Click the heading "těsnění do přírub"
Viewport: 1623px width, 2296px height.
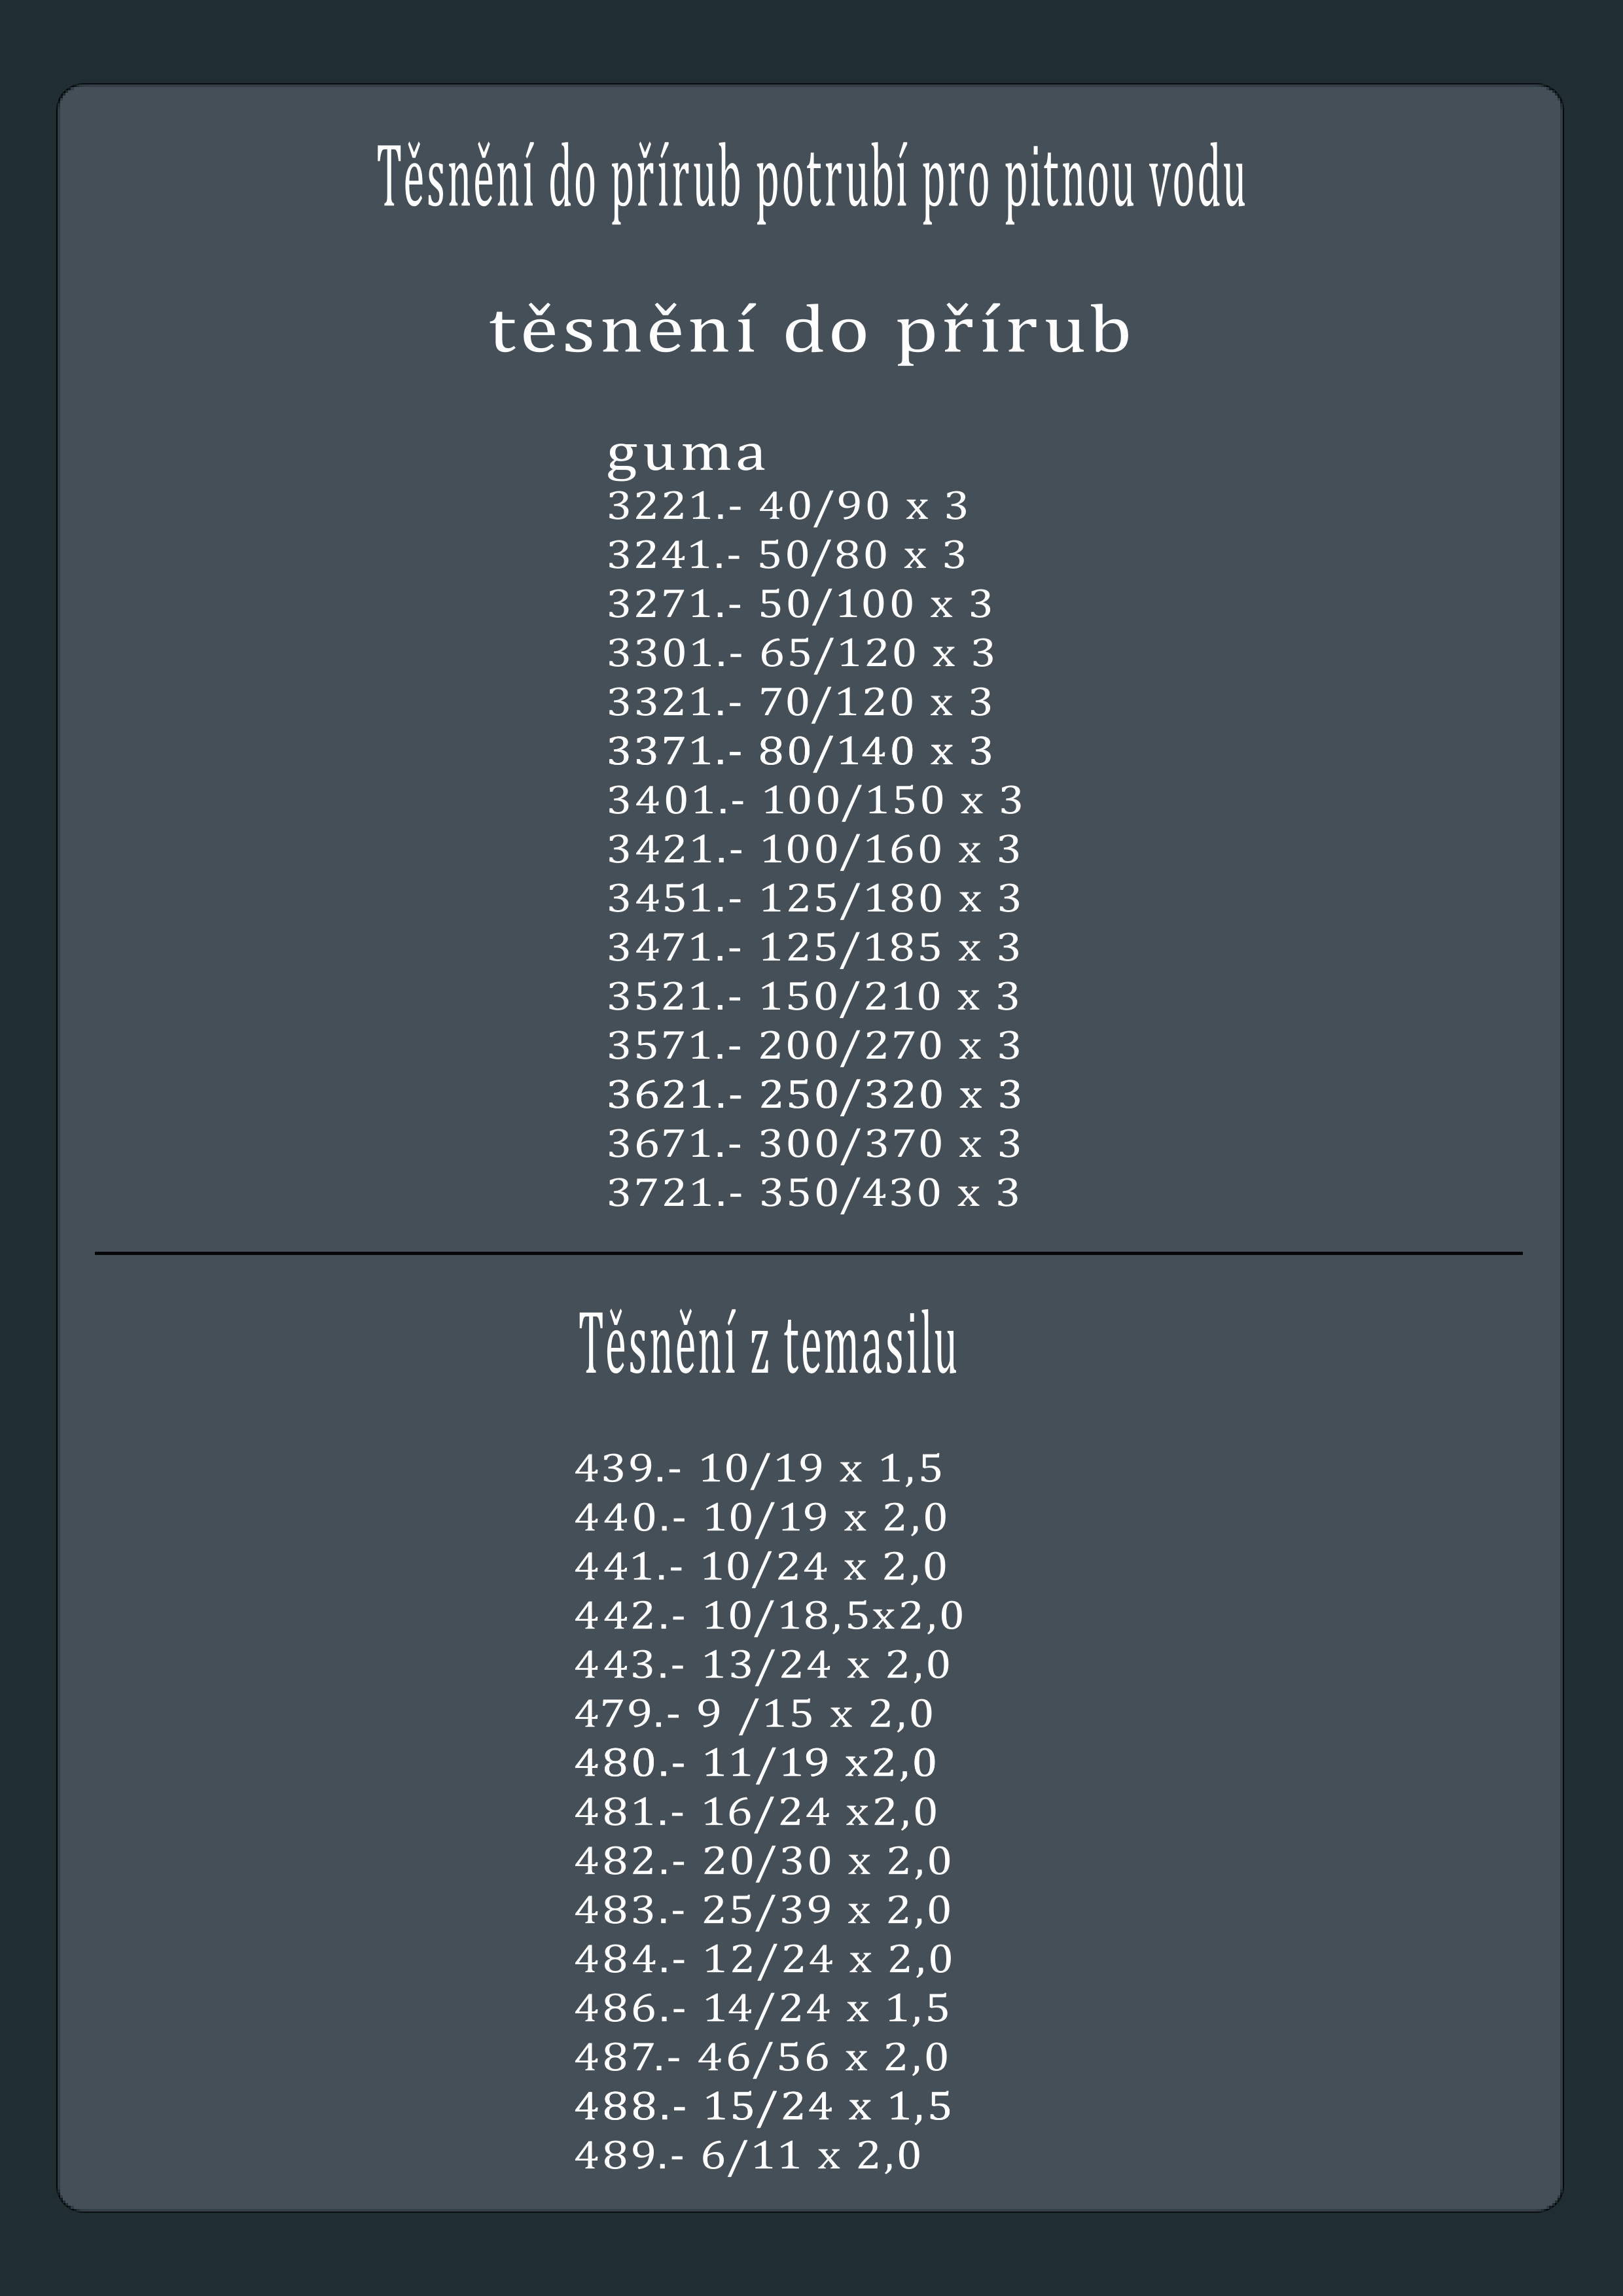(x=810, y=330)
